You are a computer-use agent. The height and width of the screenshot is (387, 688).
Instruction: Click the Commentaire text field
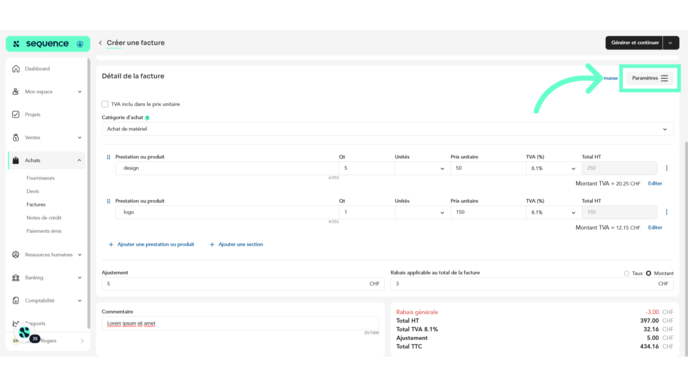(240, 323)
